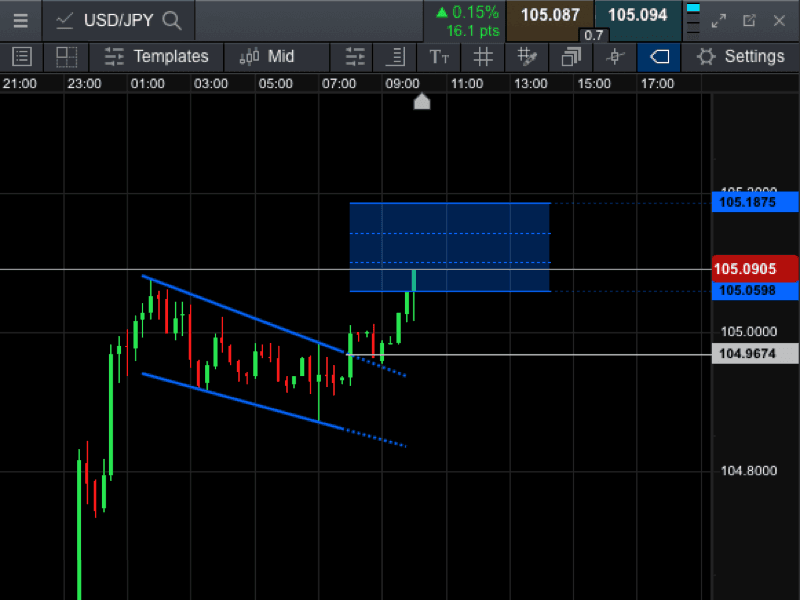Toggle the highlighted price label tag button
This screenshot has height=600, width=800.
659,57
